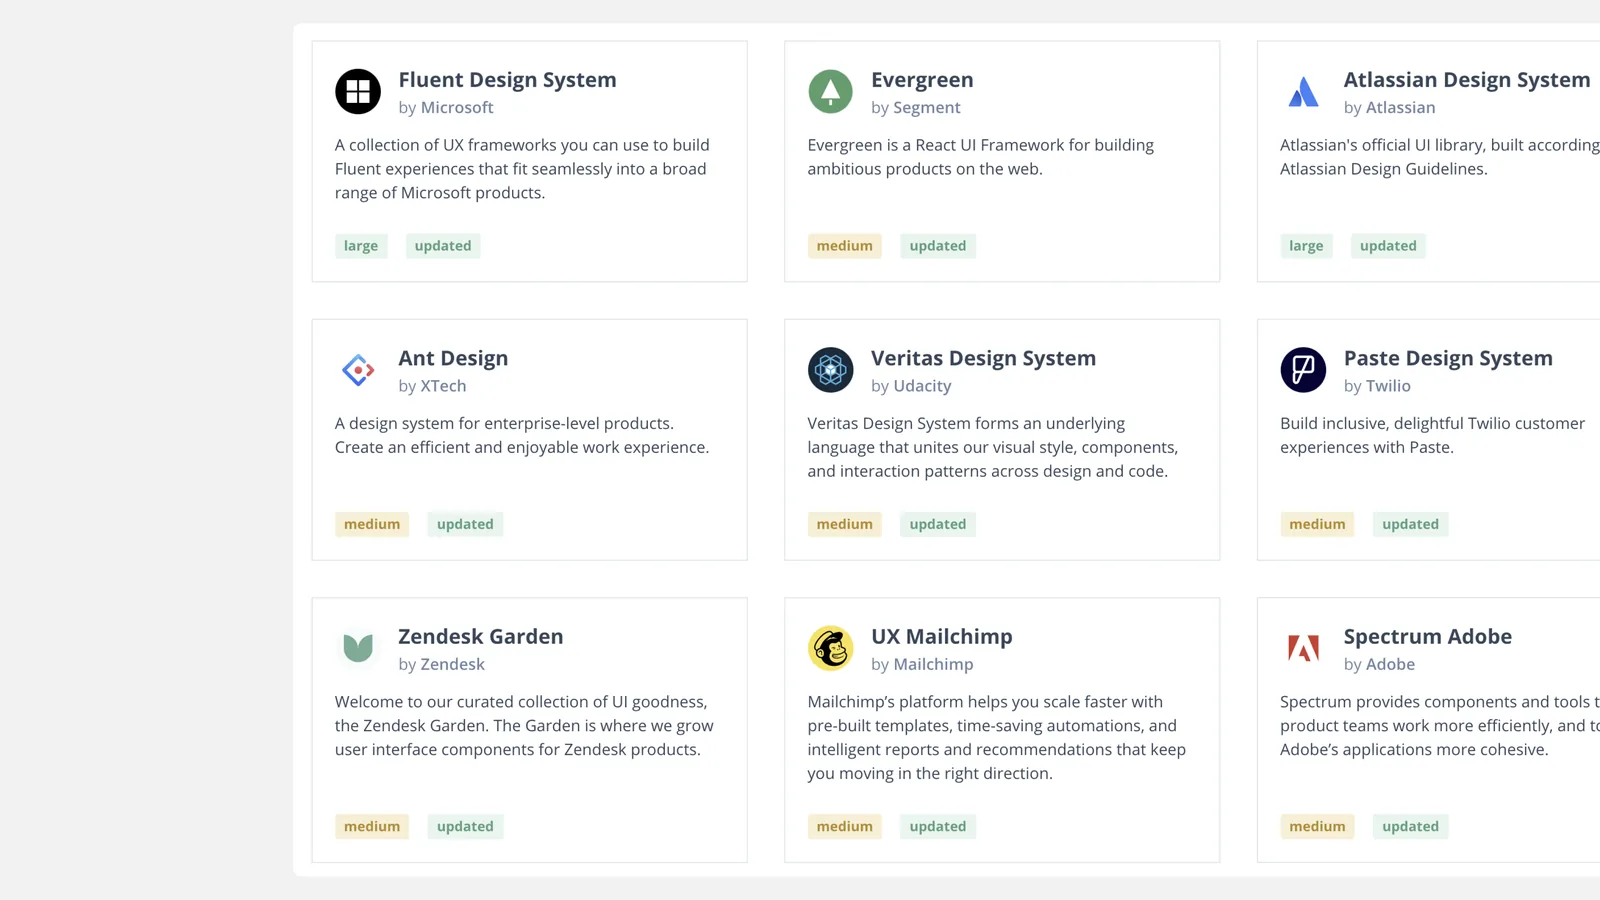Click 'by Udacity' author text
The width and height of the screenshot is (1600, 900).
[911, 385]
